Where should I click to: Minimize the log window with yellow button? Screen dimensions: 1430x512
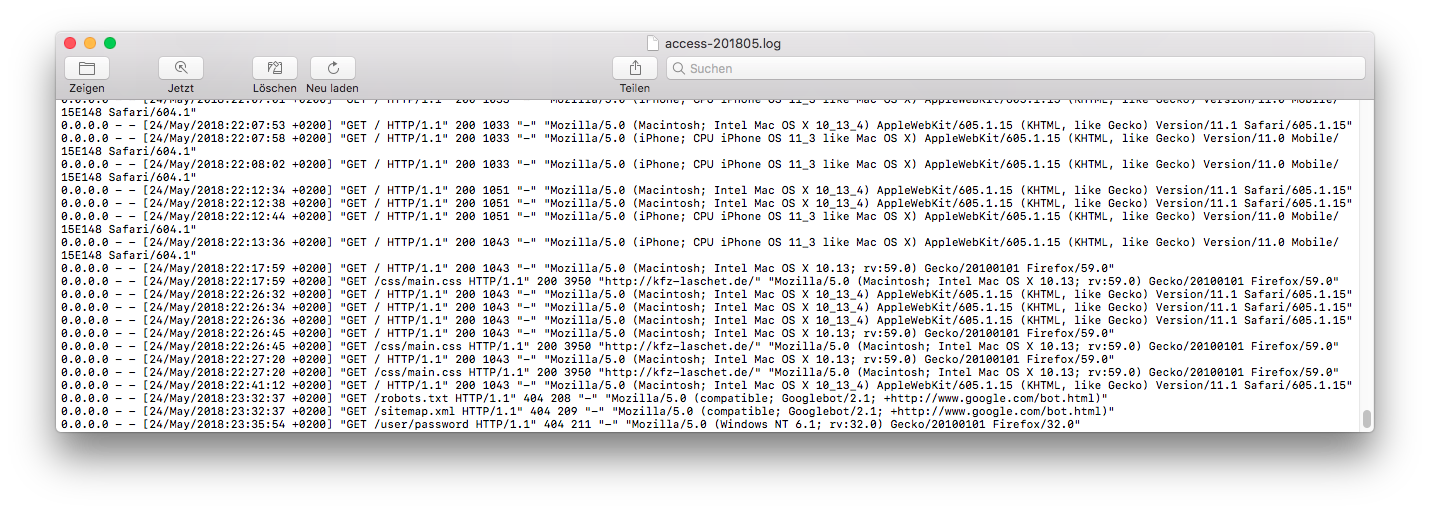tap(90, 43)
